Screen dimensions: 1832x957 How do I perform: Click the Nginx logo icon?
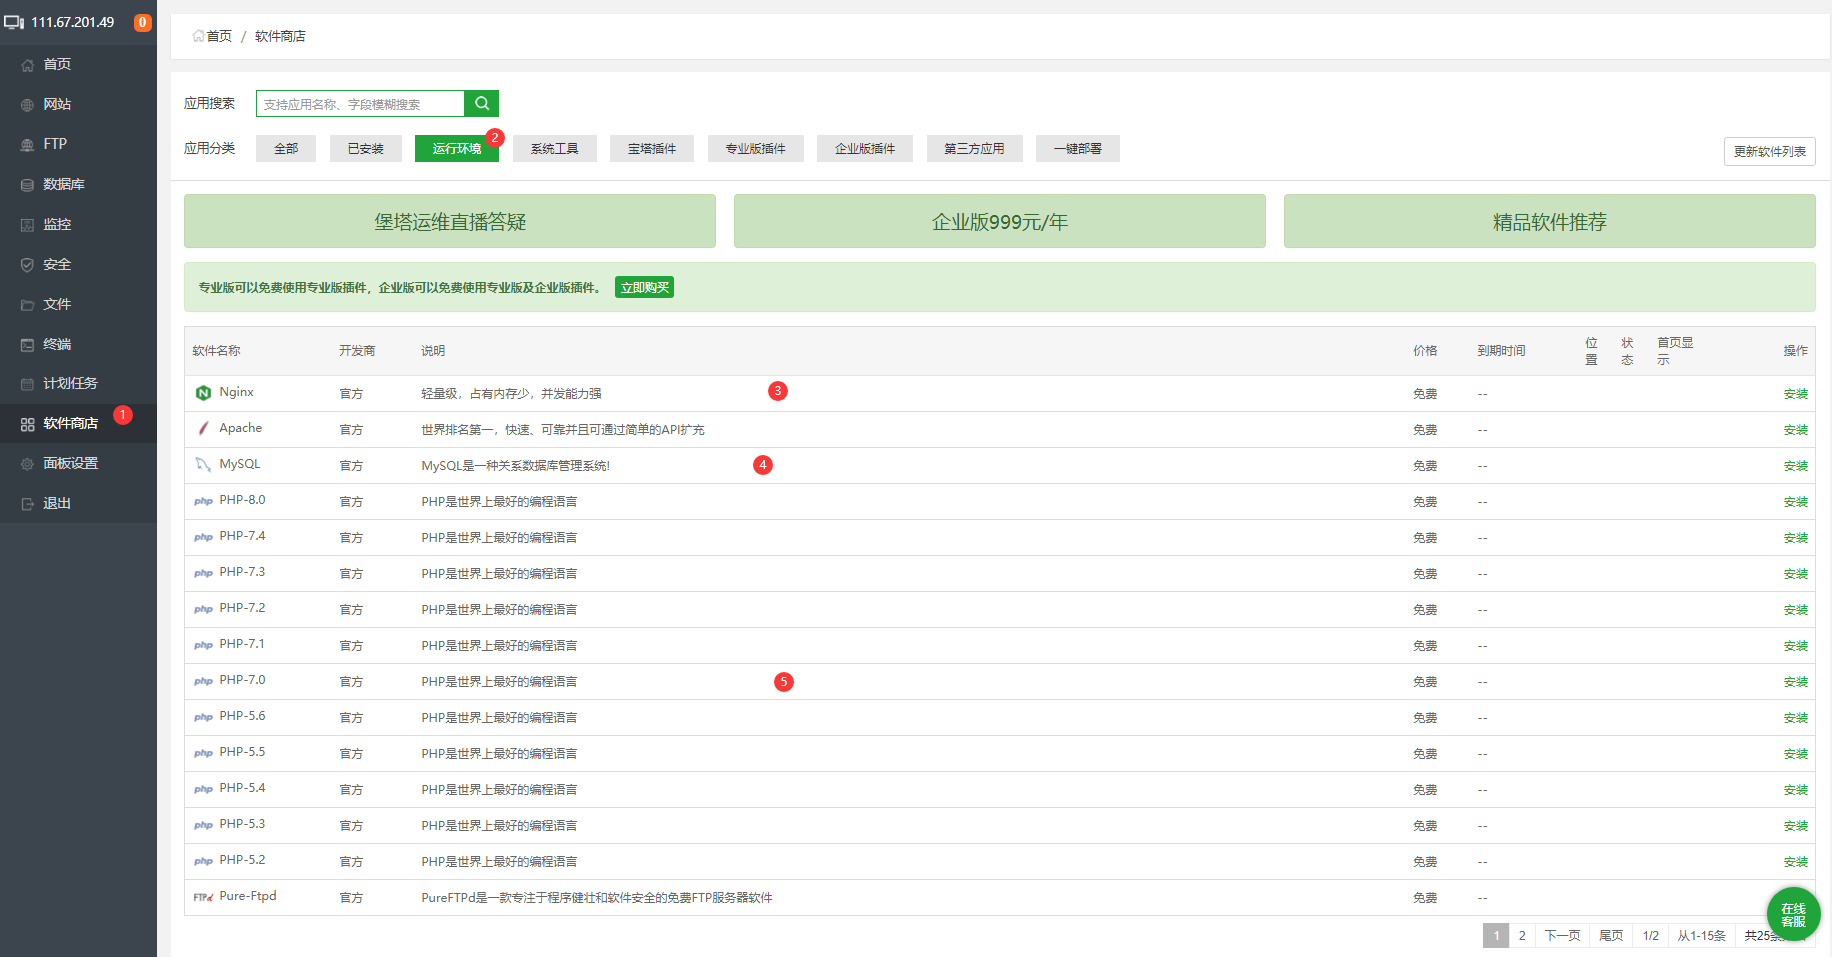click(x=203, y=393)
